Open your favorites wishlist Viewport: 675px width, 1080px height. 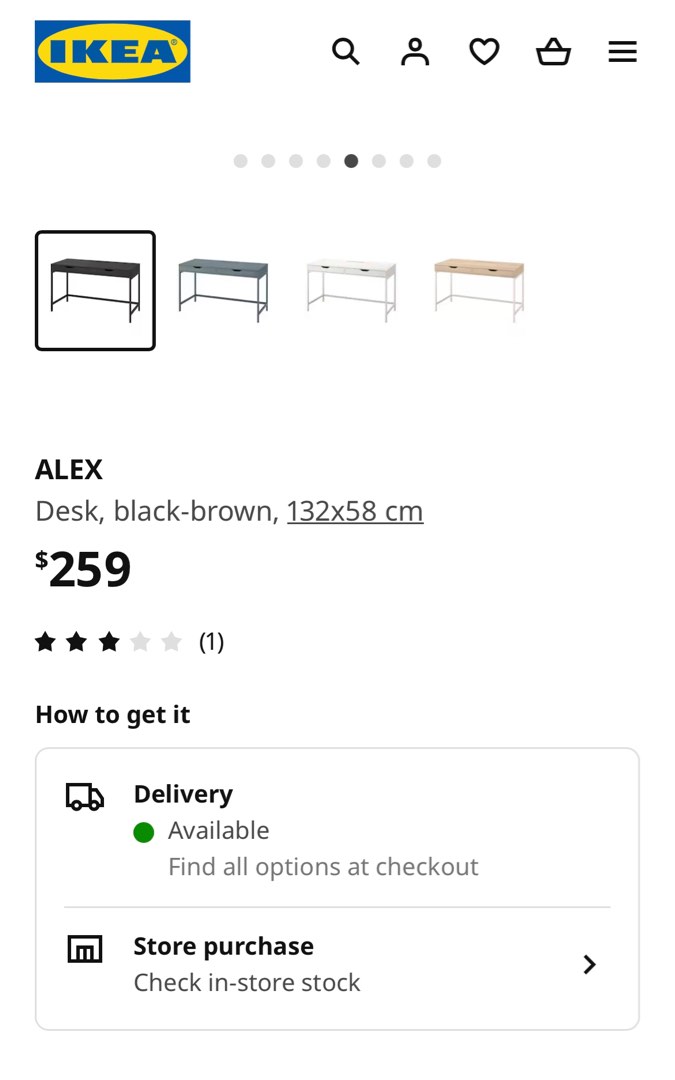click(484, 51)
